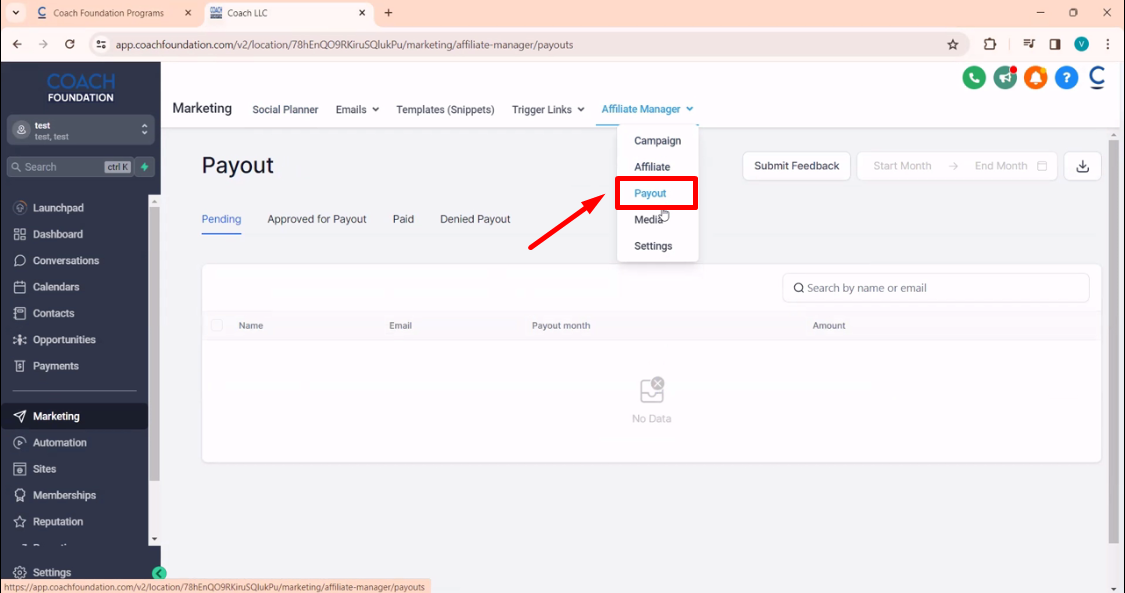Click the End Month field
The height and width of the screenshot is (593, 1125).
pyautogui.click(x=1001, y=166)
